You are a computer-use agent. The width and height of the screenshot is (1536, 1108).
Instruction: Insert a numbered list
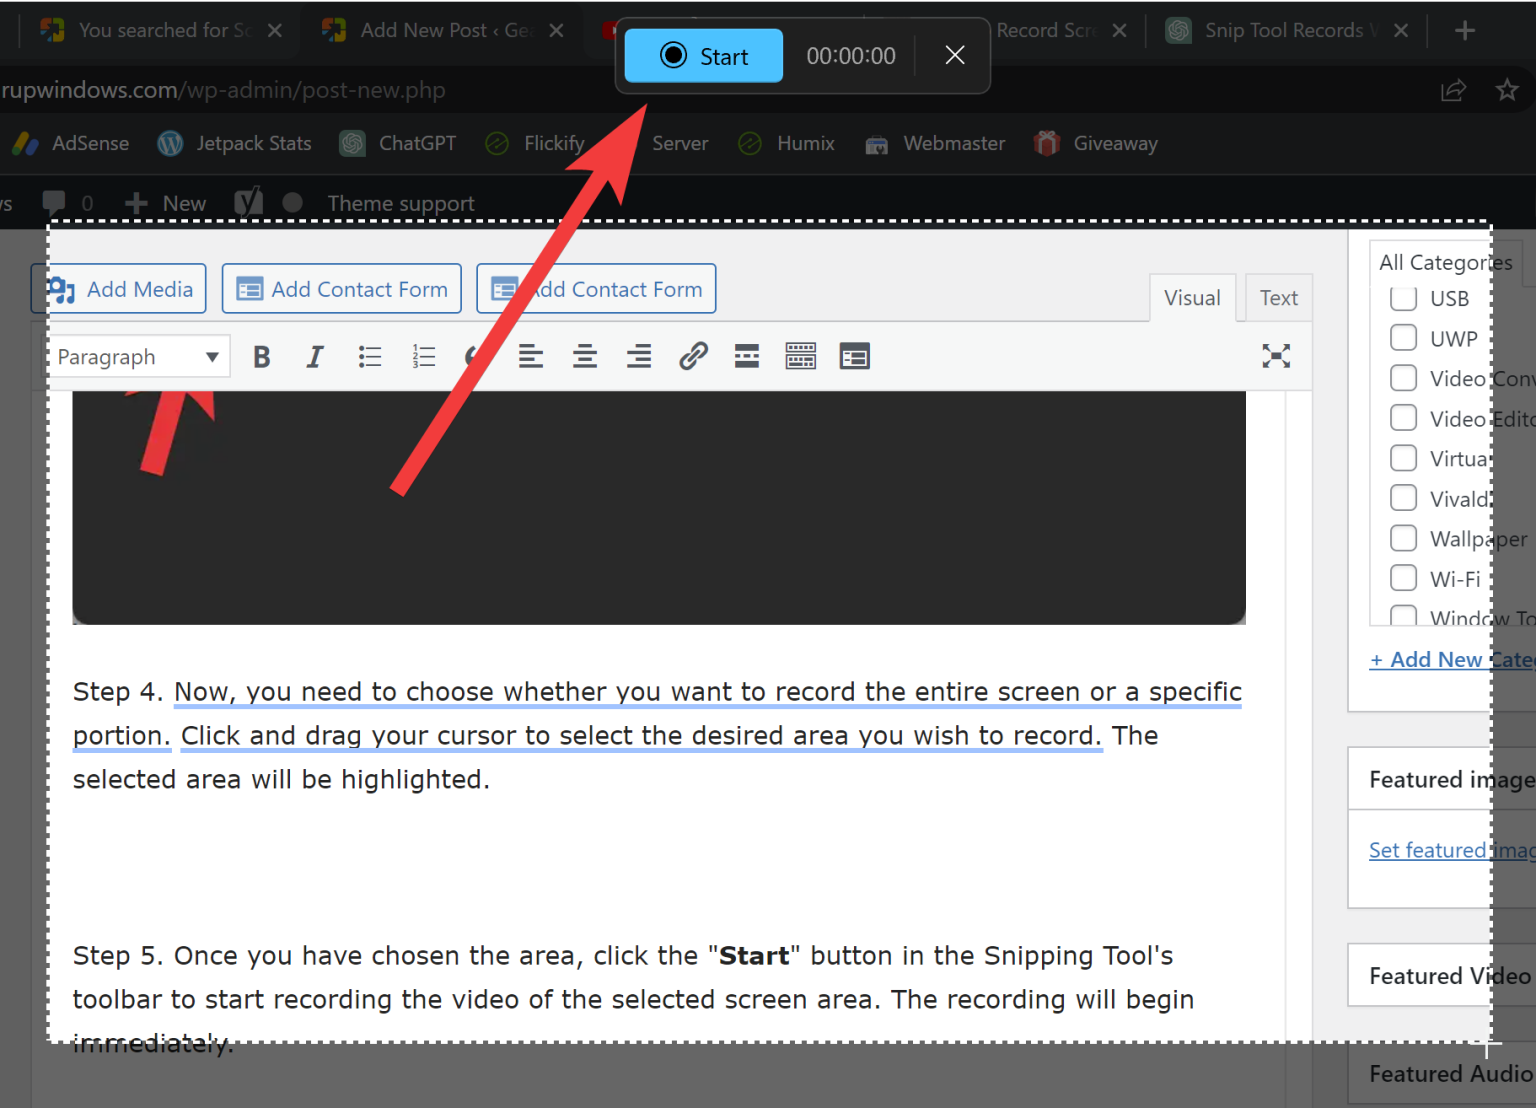[x=423, y=356]
